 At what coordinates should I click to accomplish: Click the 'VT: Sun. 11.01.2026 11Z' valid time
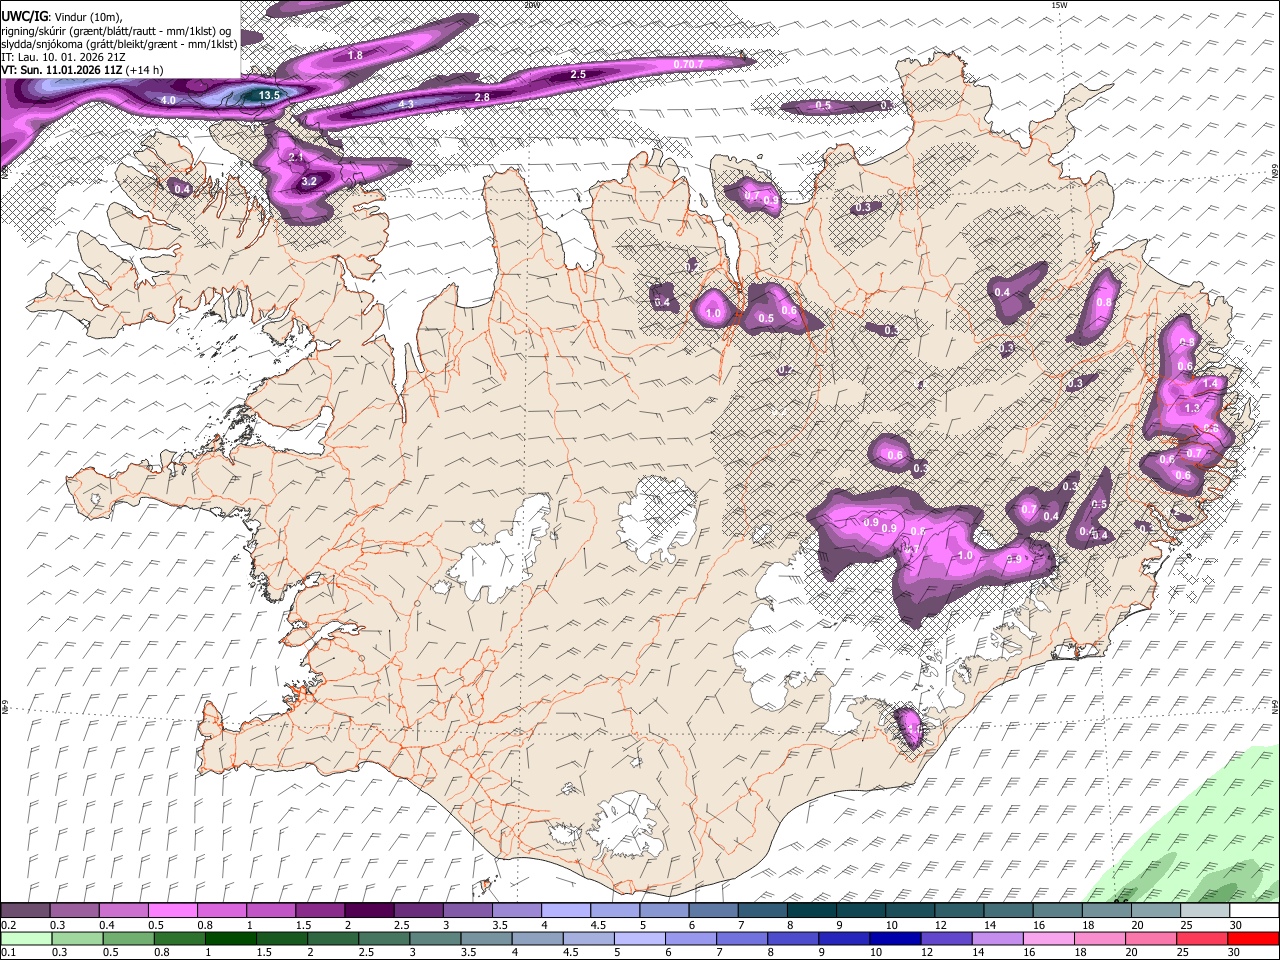[62, 70]
